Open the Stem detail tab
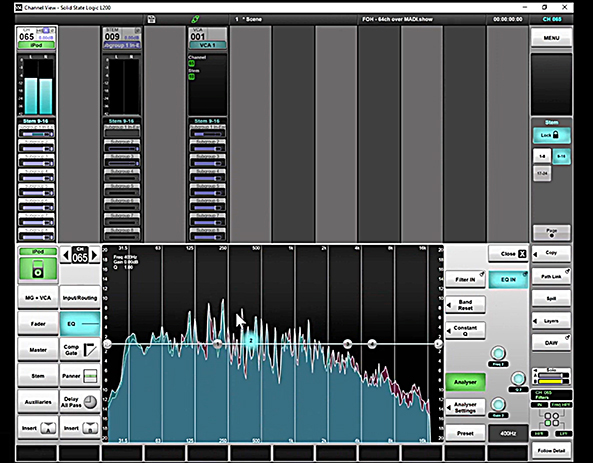This screenshot has width=593, height=463. (x=38, y=376)
